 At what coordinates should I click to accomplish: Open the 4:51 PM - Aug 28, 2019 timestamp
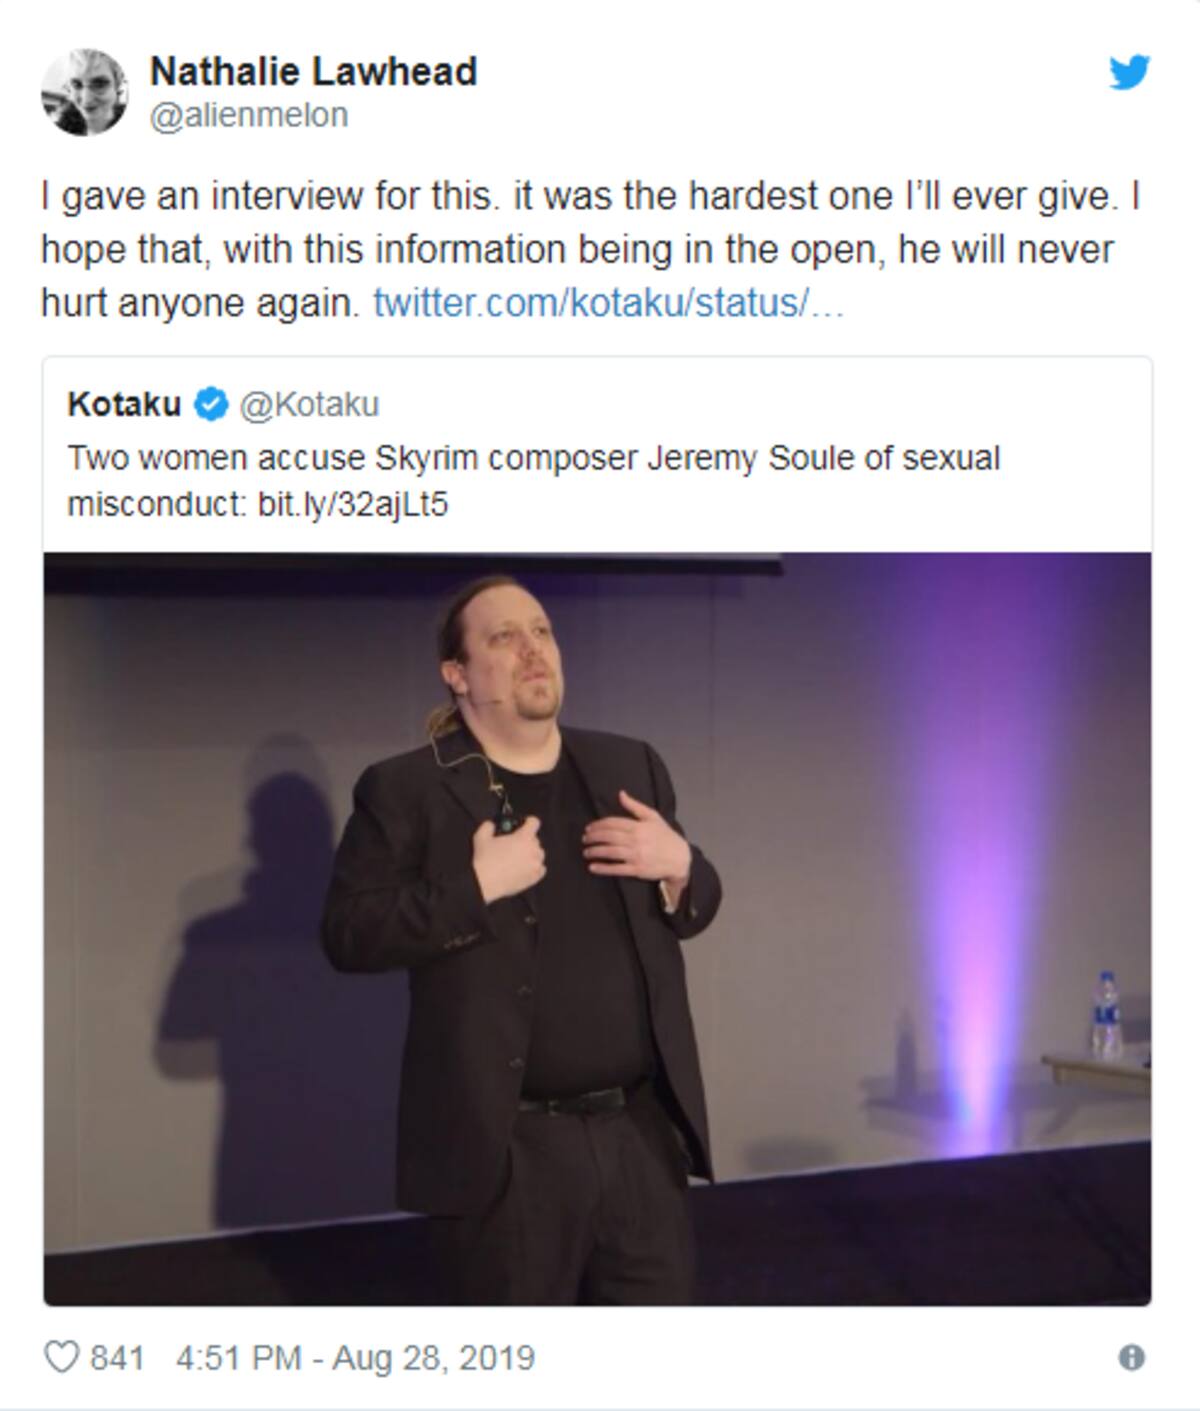click(x=355, y=1358)
